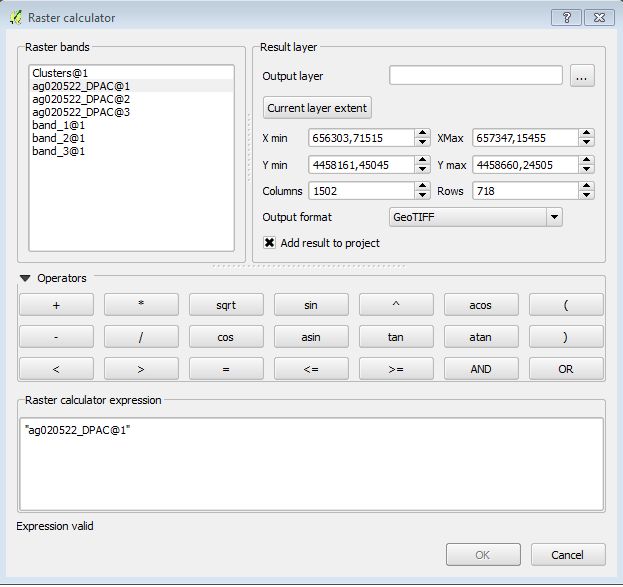Close the Raster calculator dialog
The height and width of the screenshot is (587, 623).
click(599, 18)
